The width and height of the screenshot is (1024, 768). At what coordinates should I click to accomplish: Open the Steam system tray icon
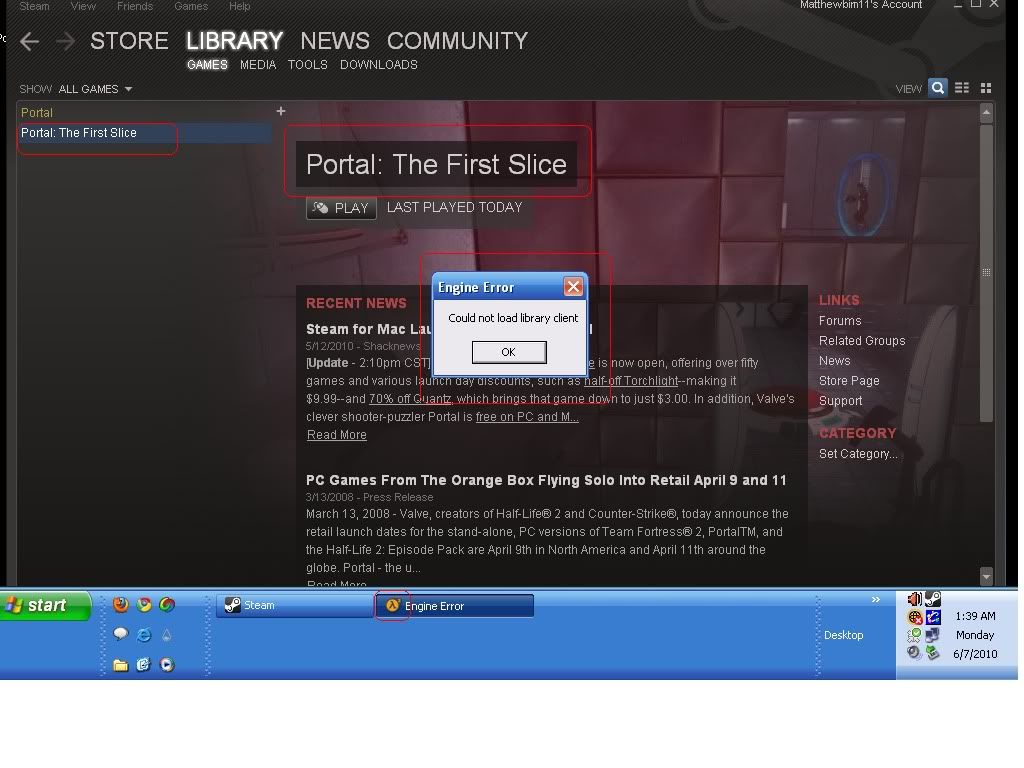(x=933, y=599)
